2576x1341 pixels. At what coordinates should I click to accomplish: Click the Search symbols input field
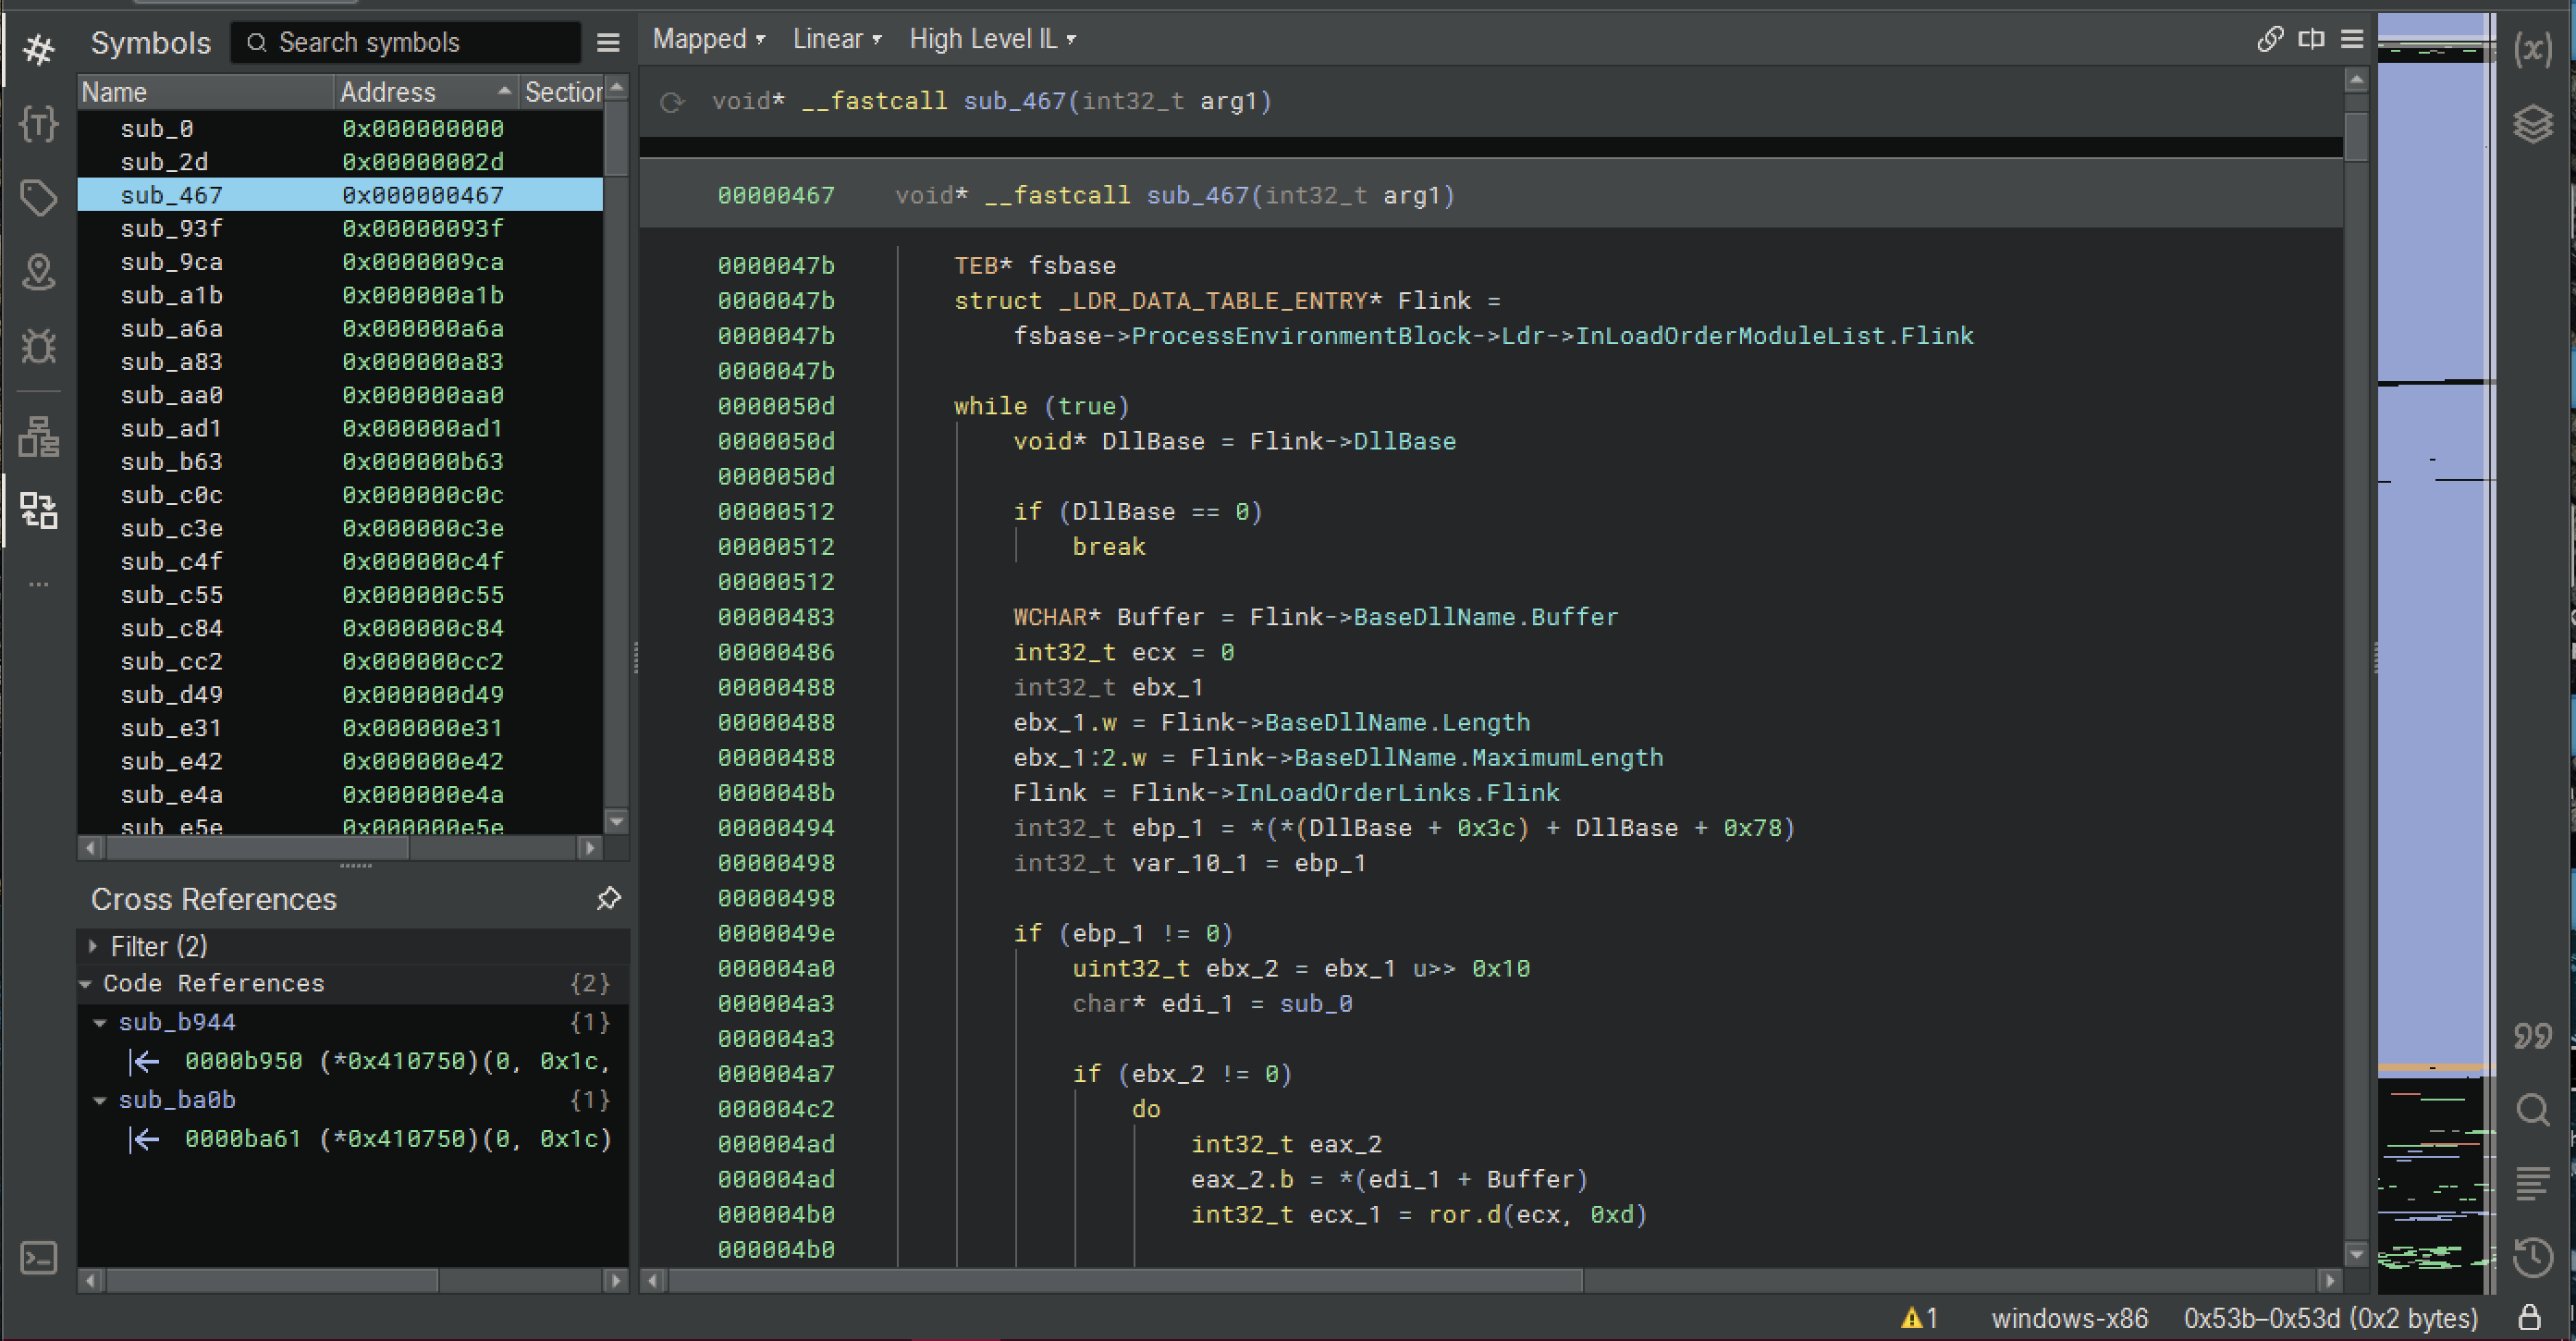tap(406, 43)
